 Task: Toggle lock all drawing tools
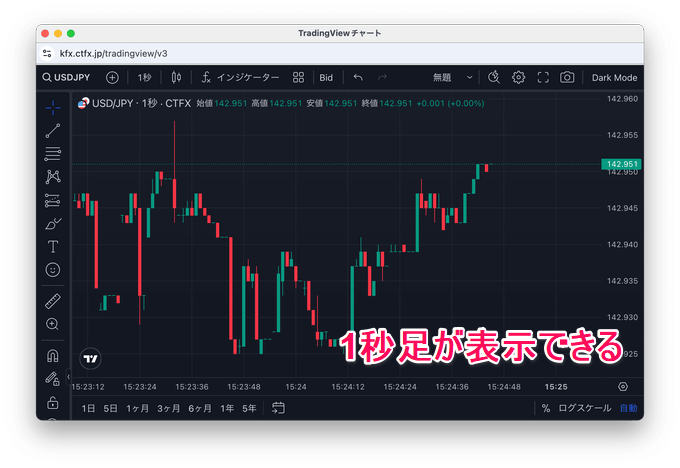click(53, 403)
